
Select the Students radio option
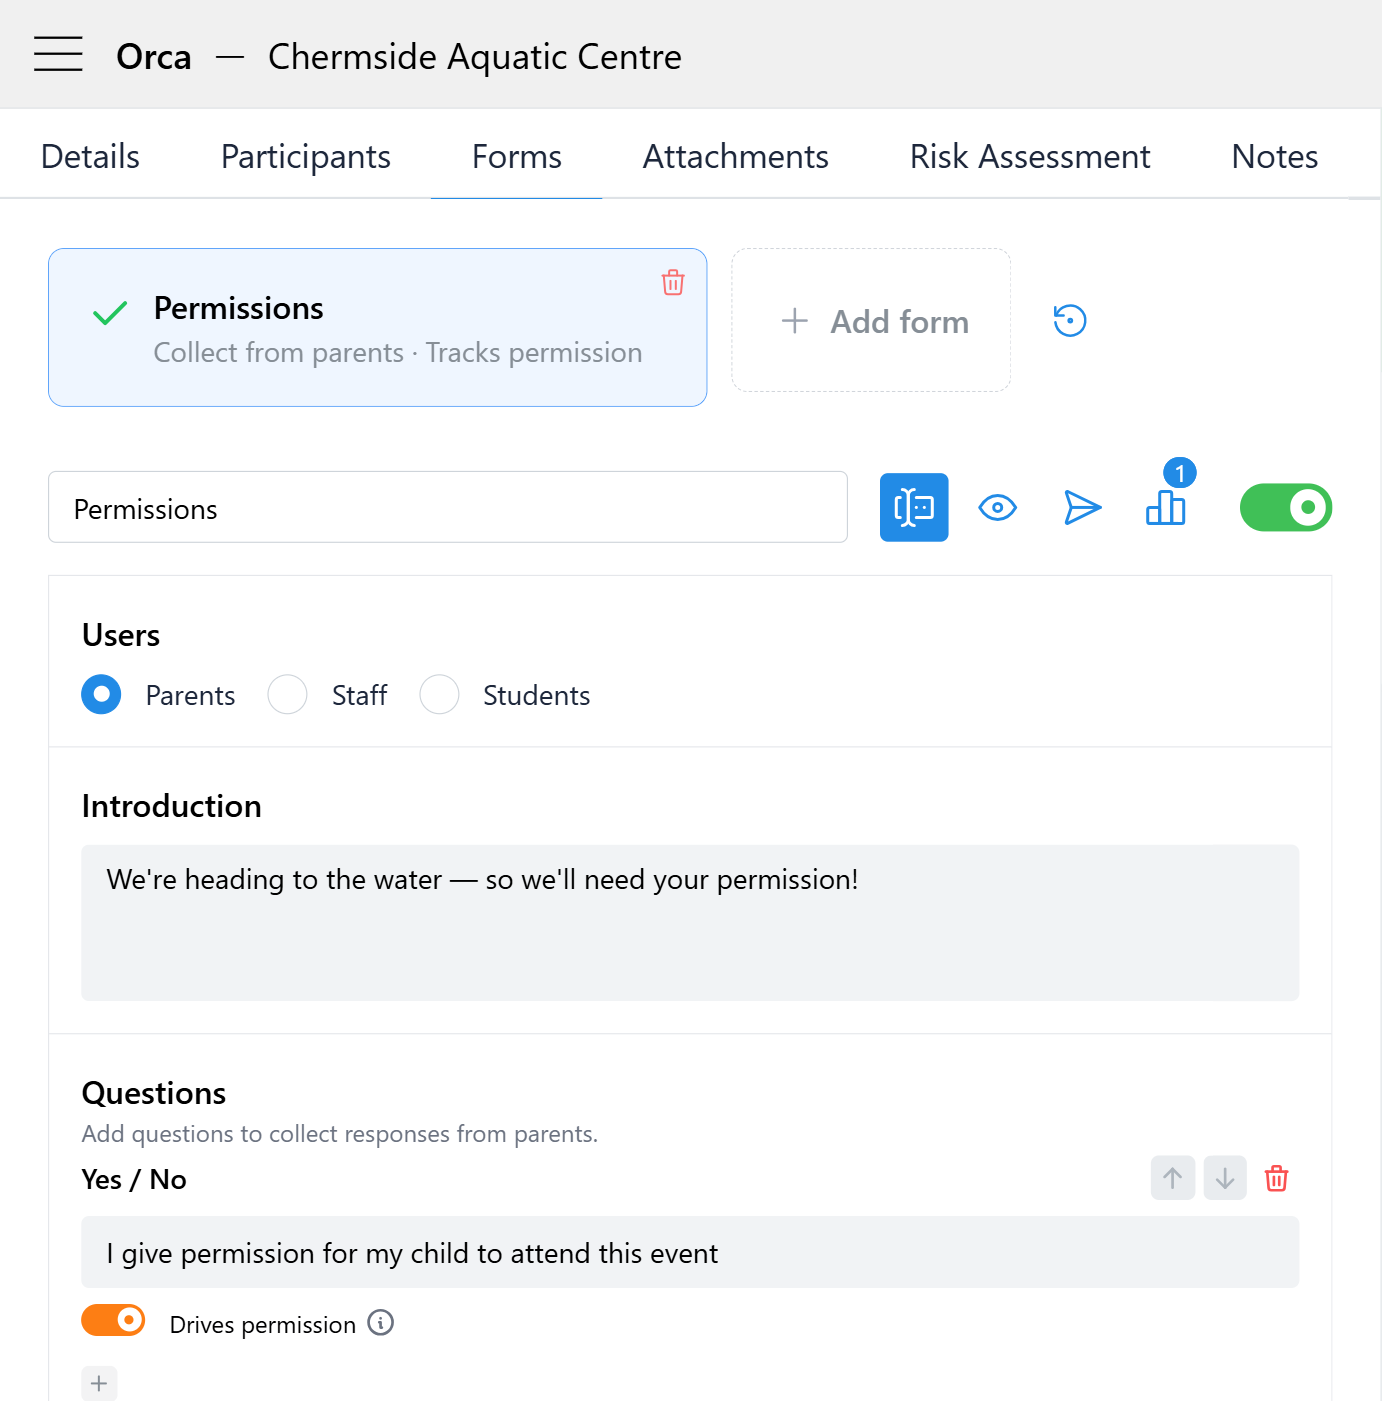440,695
